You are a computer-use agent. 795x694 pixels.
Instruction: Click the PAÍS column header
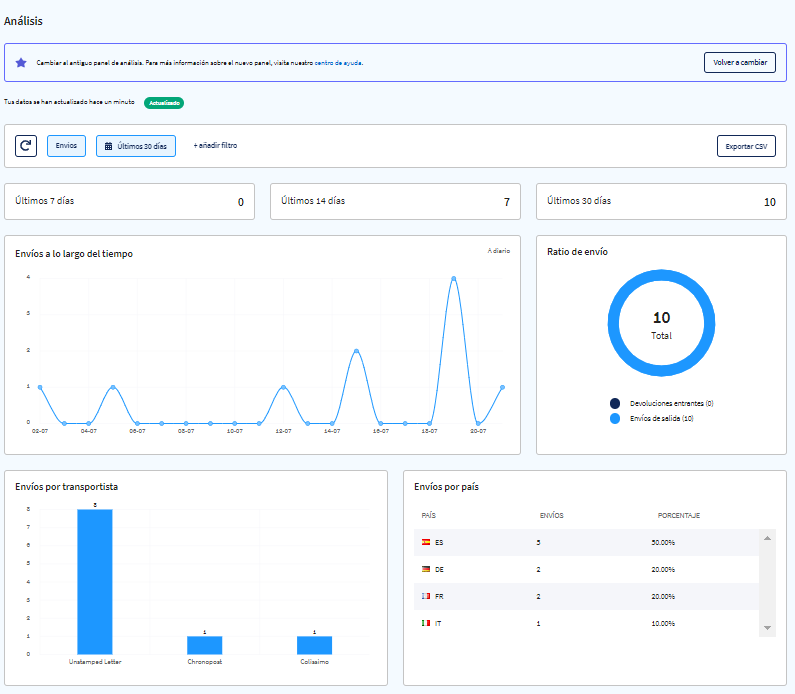[429, 516]
